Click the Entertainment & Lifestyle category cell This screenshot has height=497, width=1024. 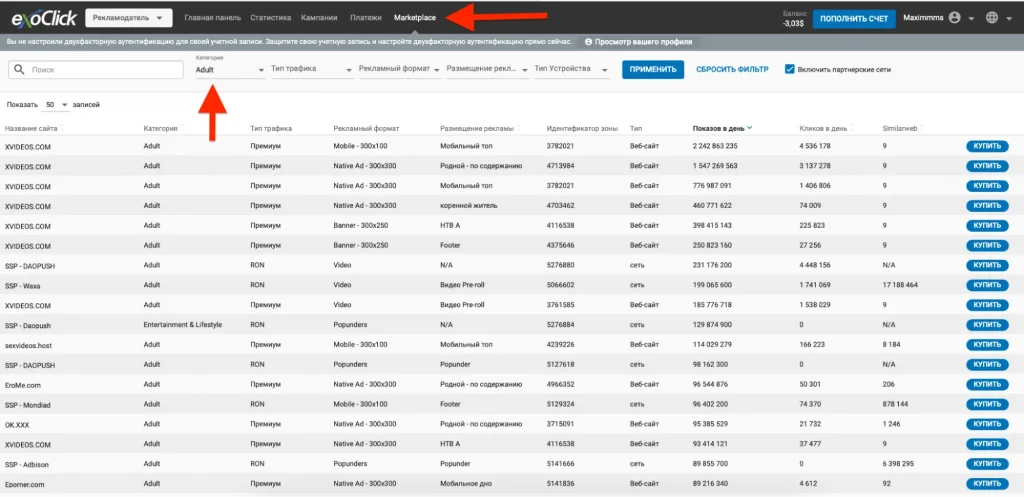click(183, 325)
